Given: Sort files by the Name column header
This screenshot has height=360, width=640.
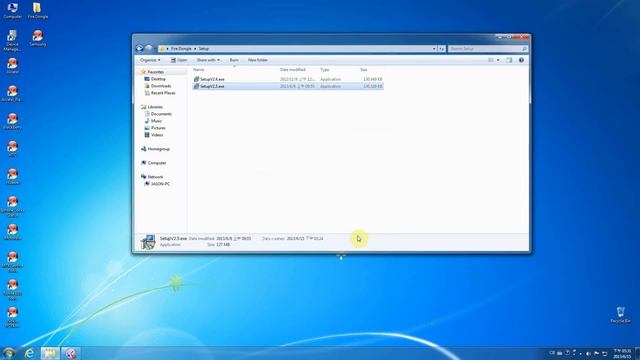Looking at the screenshot, I should tap(198, 70).
